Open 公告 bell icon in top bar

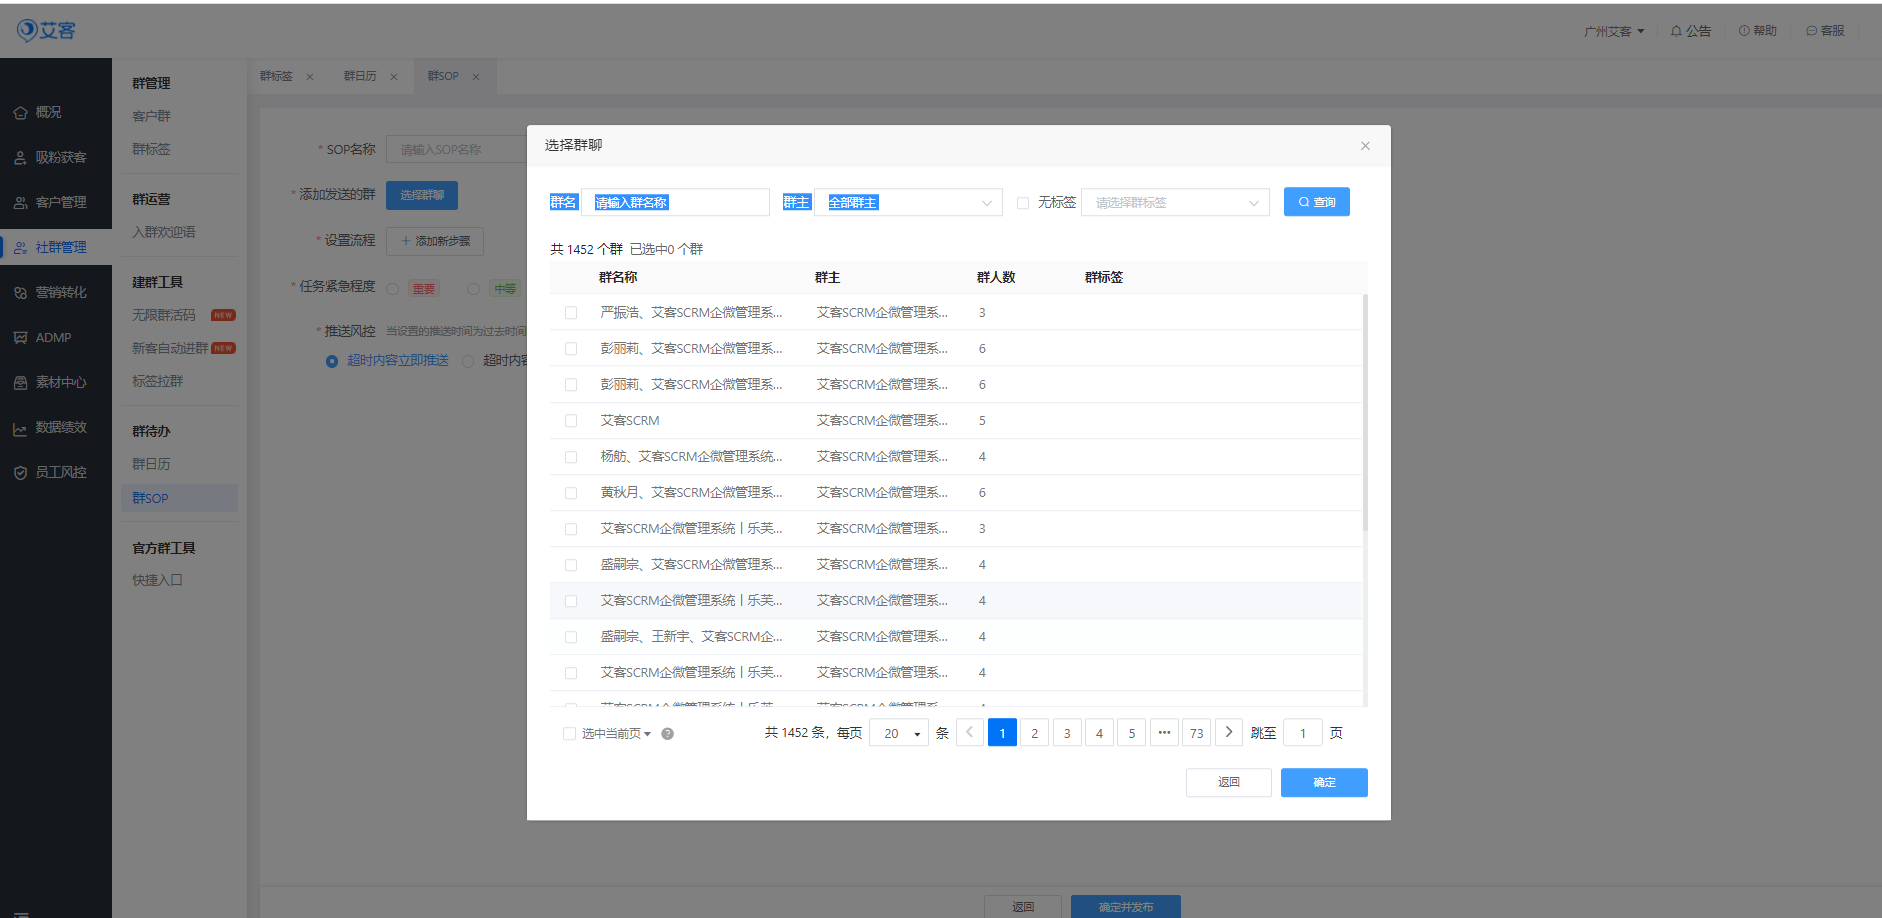pyautogui.click(x=1676, y=31)
